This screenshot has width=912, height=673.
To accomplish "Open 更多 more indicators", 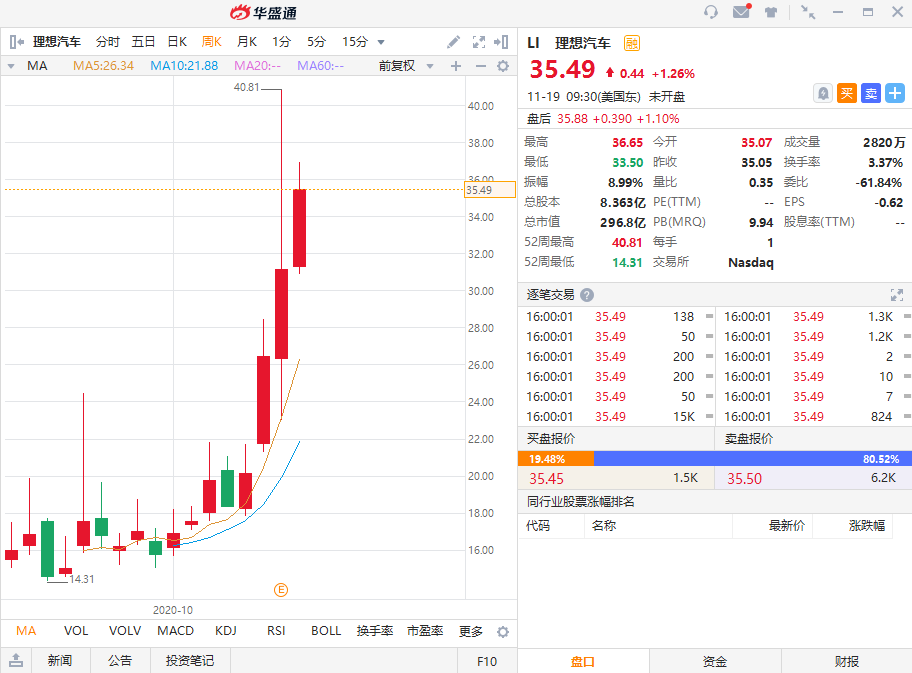I will pos(471,631).
